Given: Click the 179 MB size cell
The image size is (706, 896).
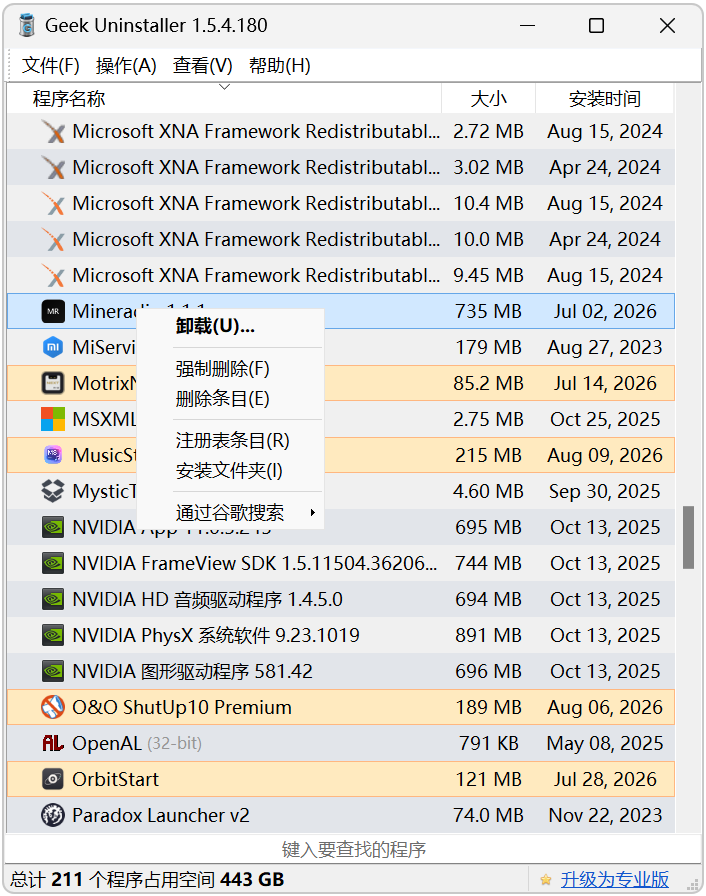Looking at the screenshot, I should (x=488, y=347).
